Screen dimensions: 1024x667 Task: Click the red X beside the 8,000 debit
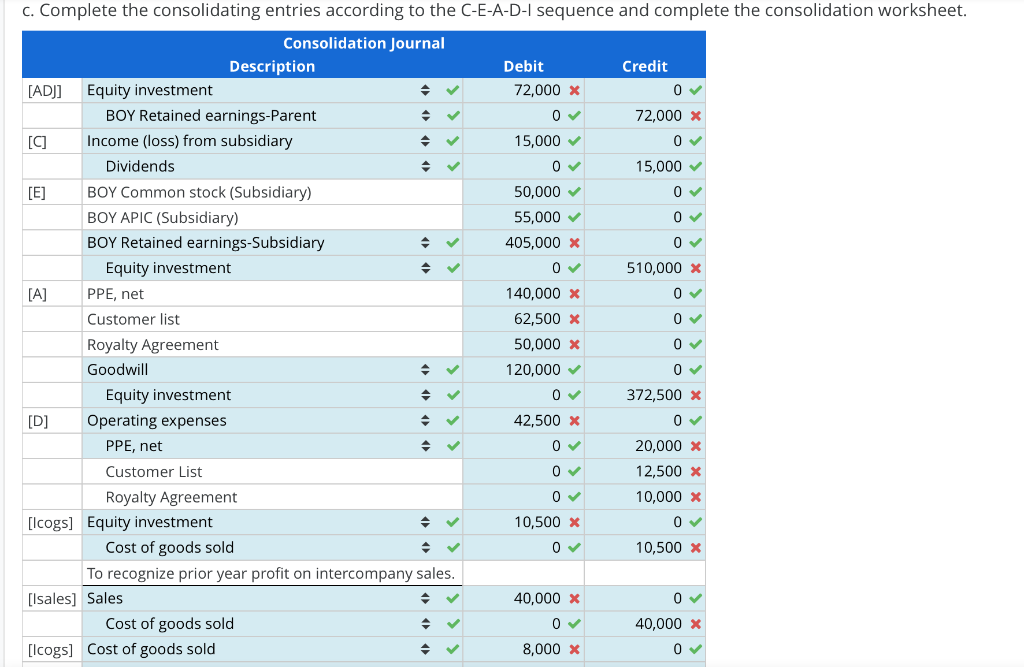pos(575,649)
